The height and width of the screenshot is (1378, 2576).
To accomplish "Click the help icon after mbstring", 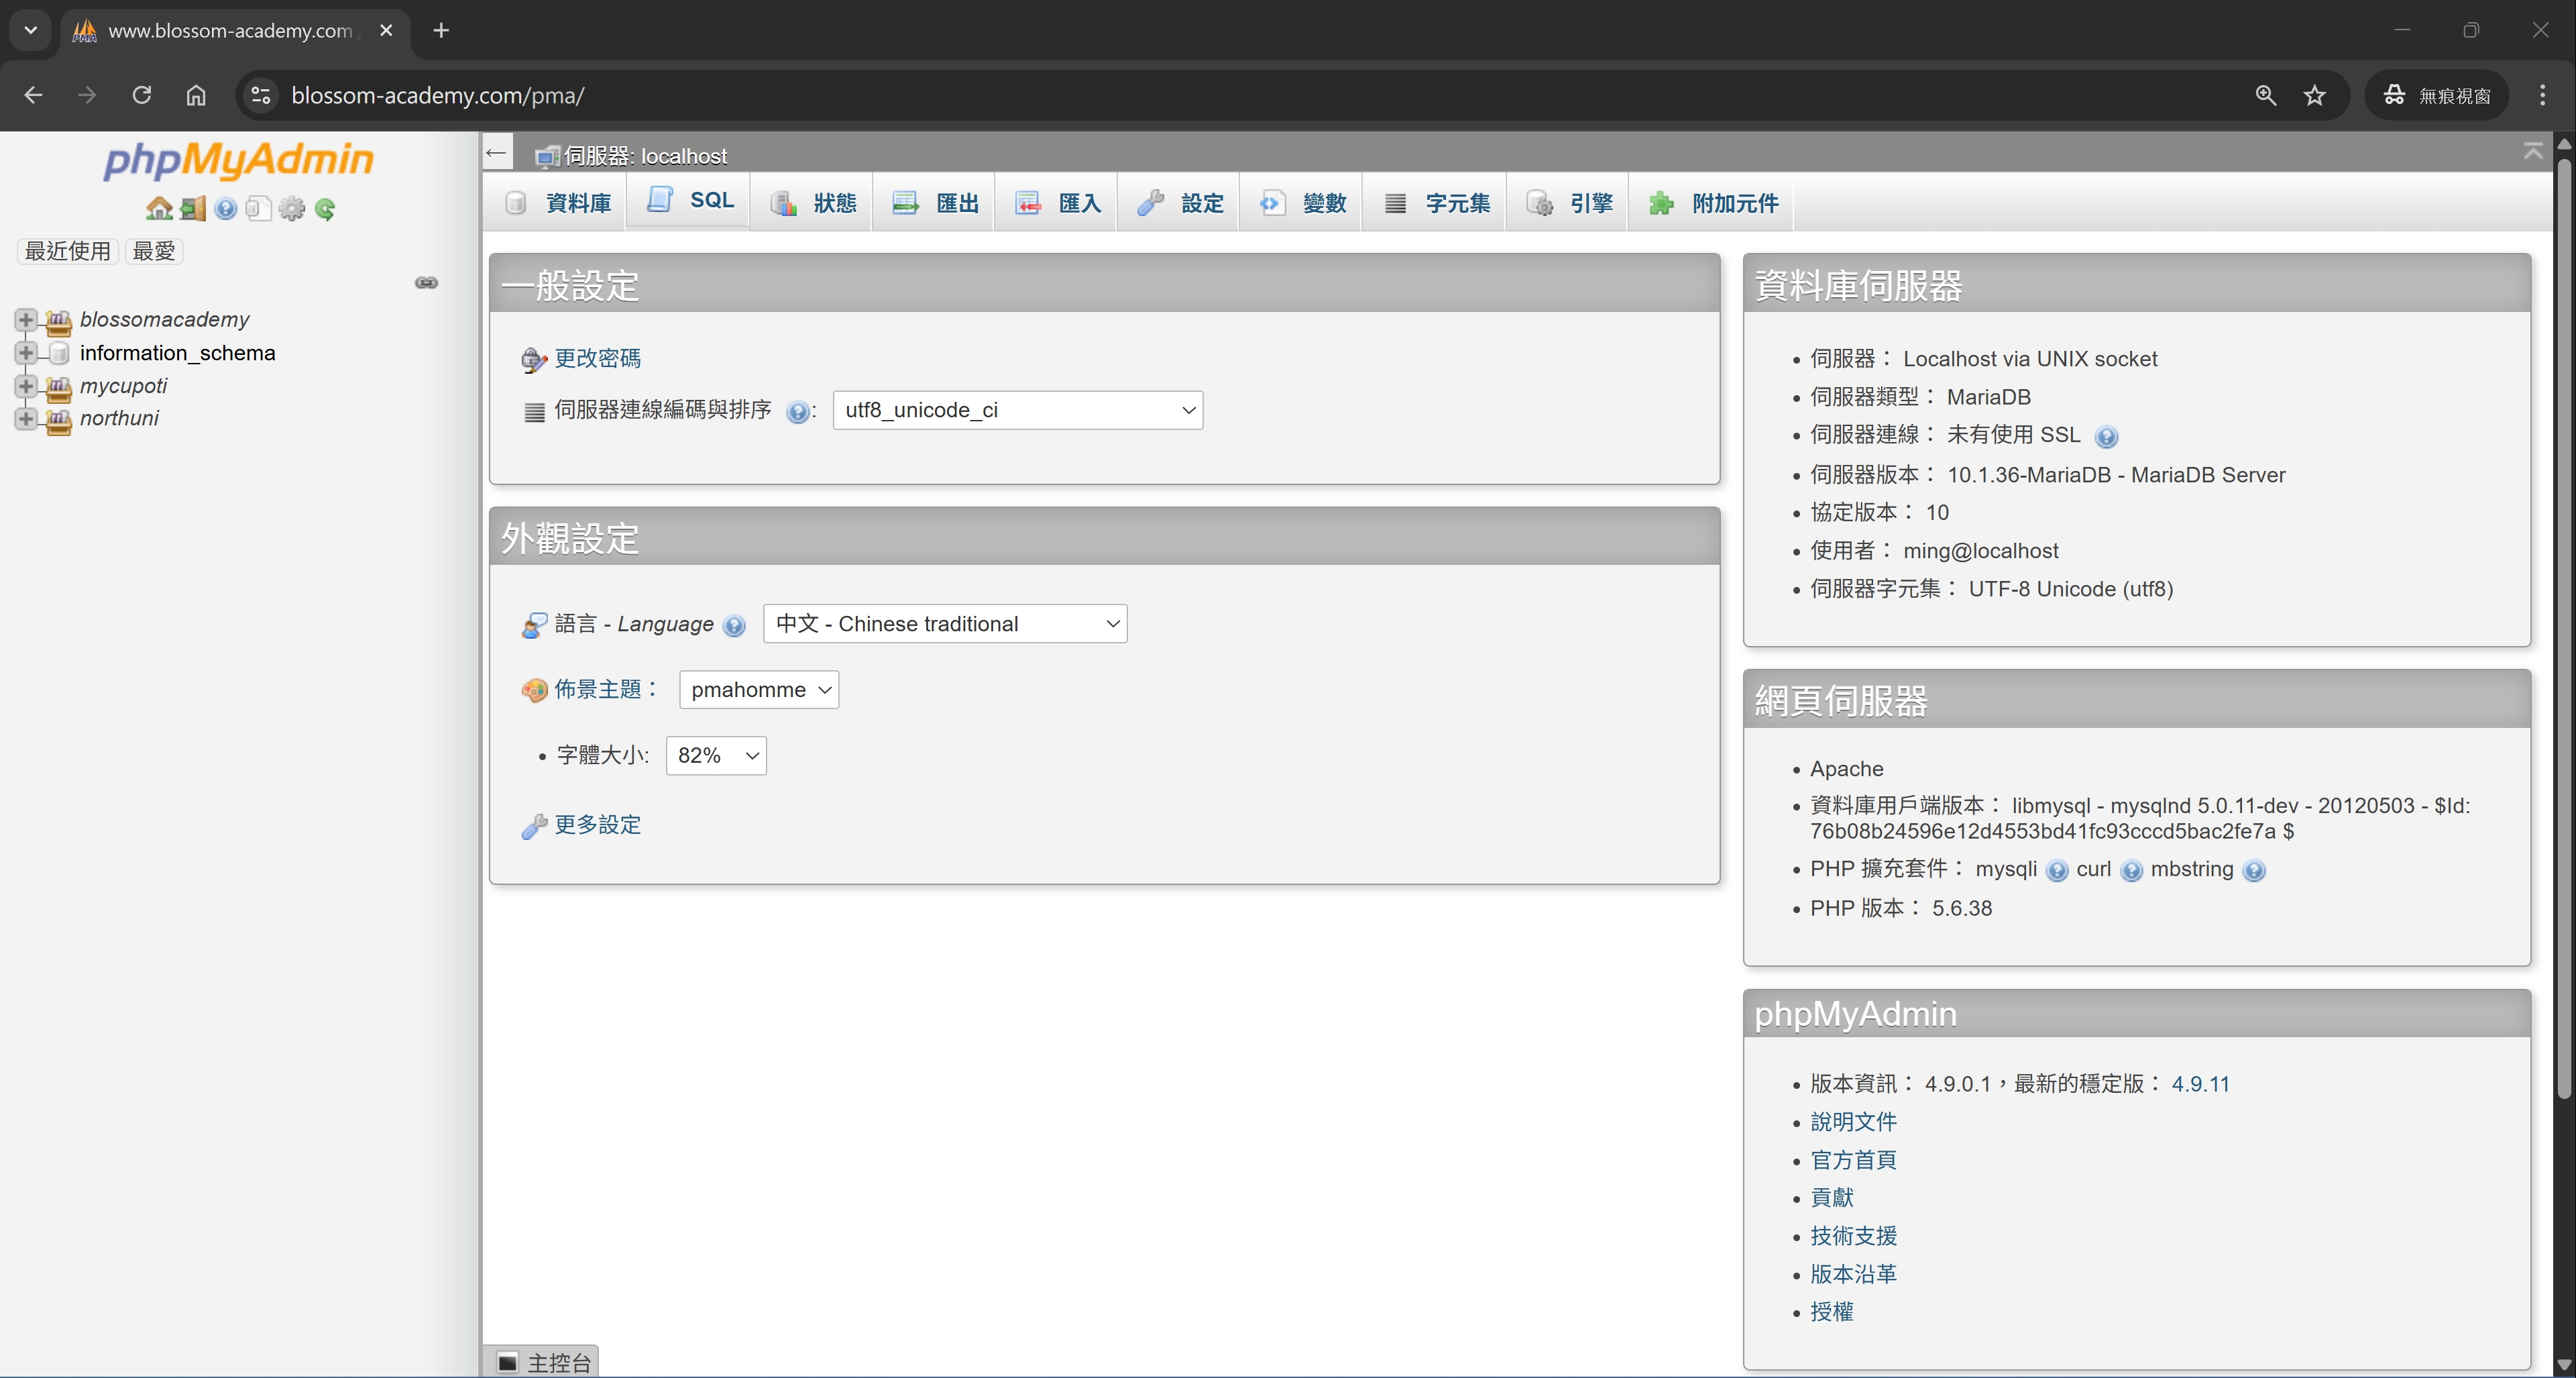I will point(2254,871).
